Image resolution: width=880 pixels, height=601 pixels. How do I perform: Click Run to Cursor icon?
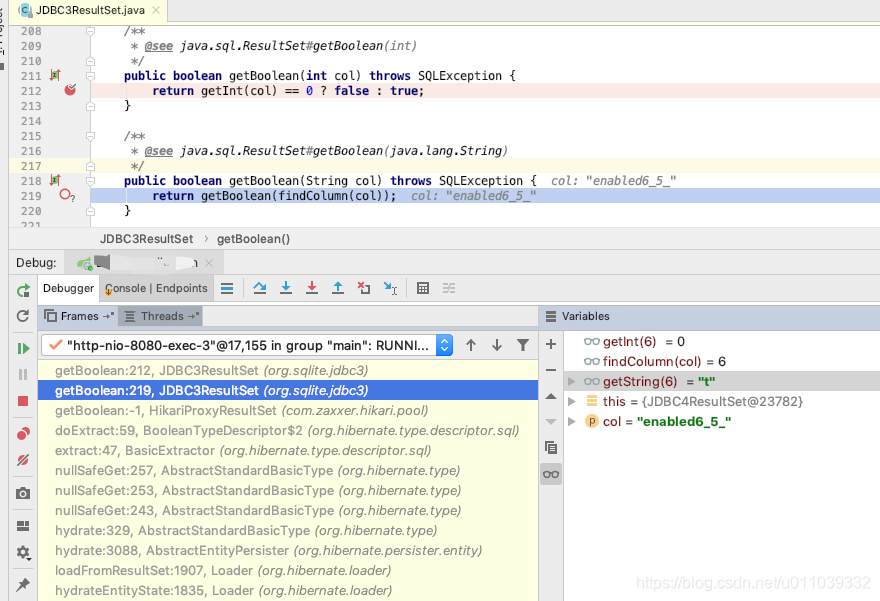coord(390,288)
